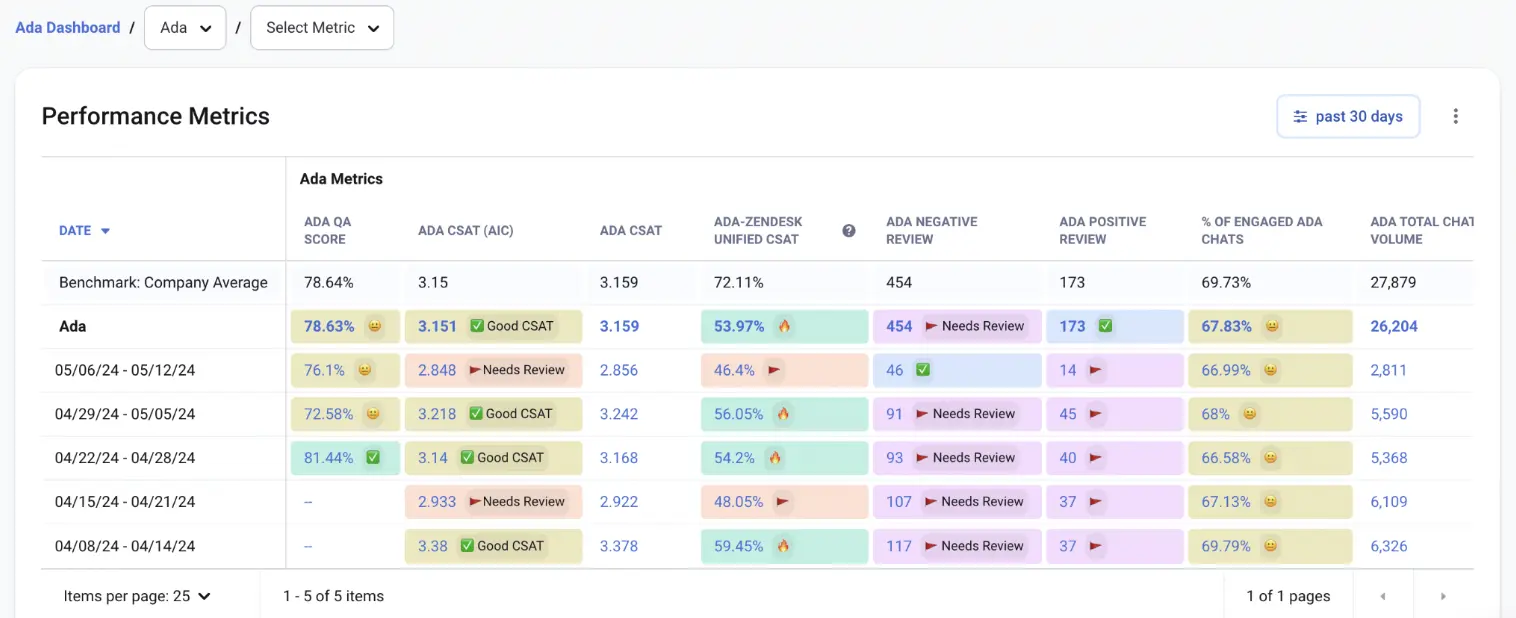Click total chat volume value 26,204
Screen dimensions: 1516x618
tap(1394, 326)
